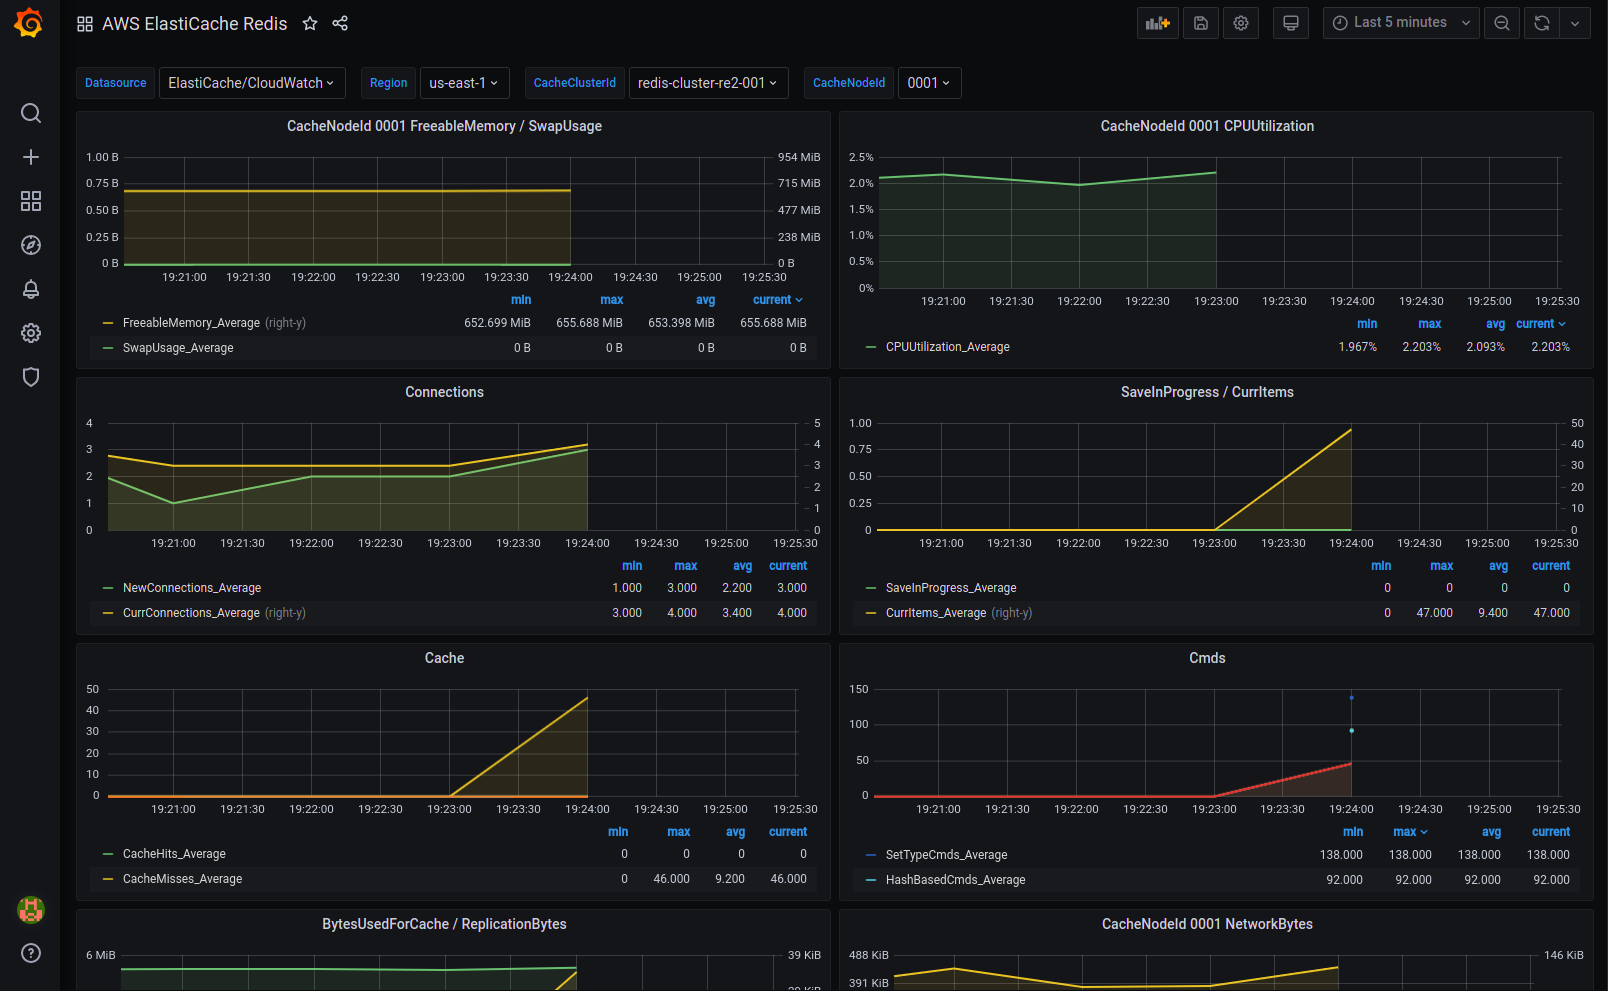
Task: Toggle the SwapUsage_Average series visibility
Action: pyautogui.click(x=178, y=348)
